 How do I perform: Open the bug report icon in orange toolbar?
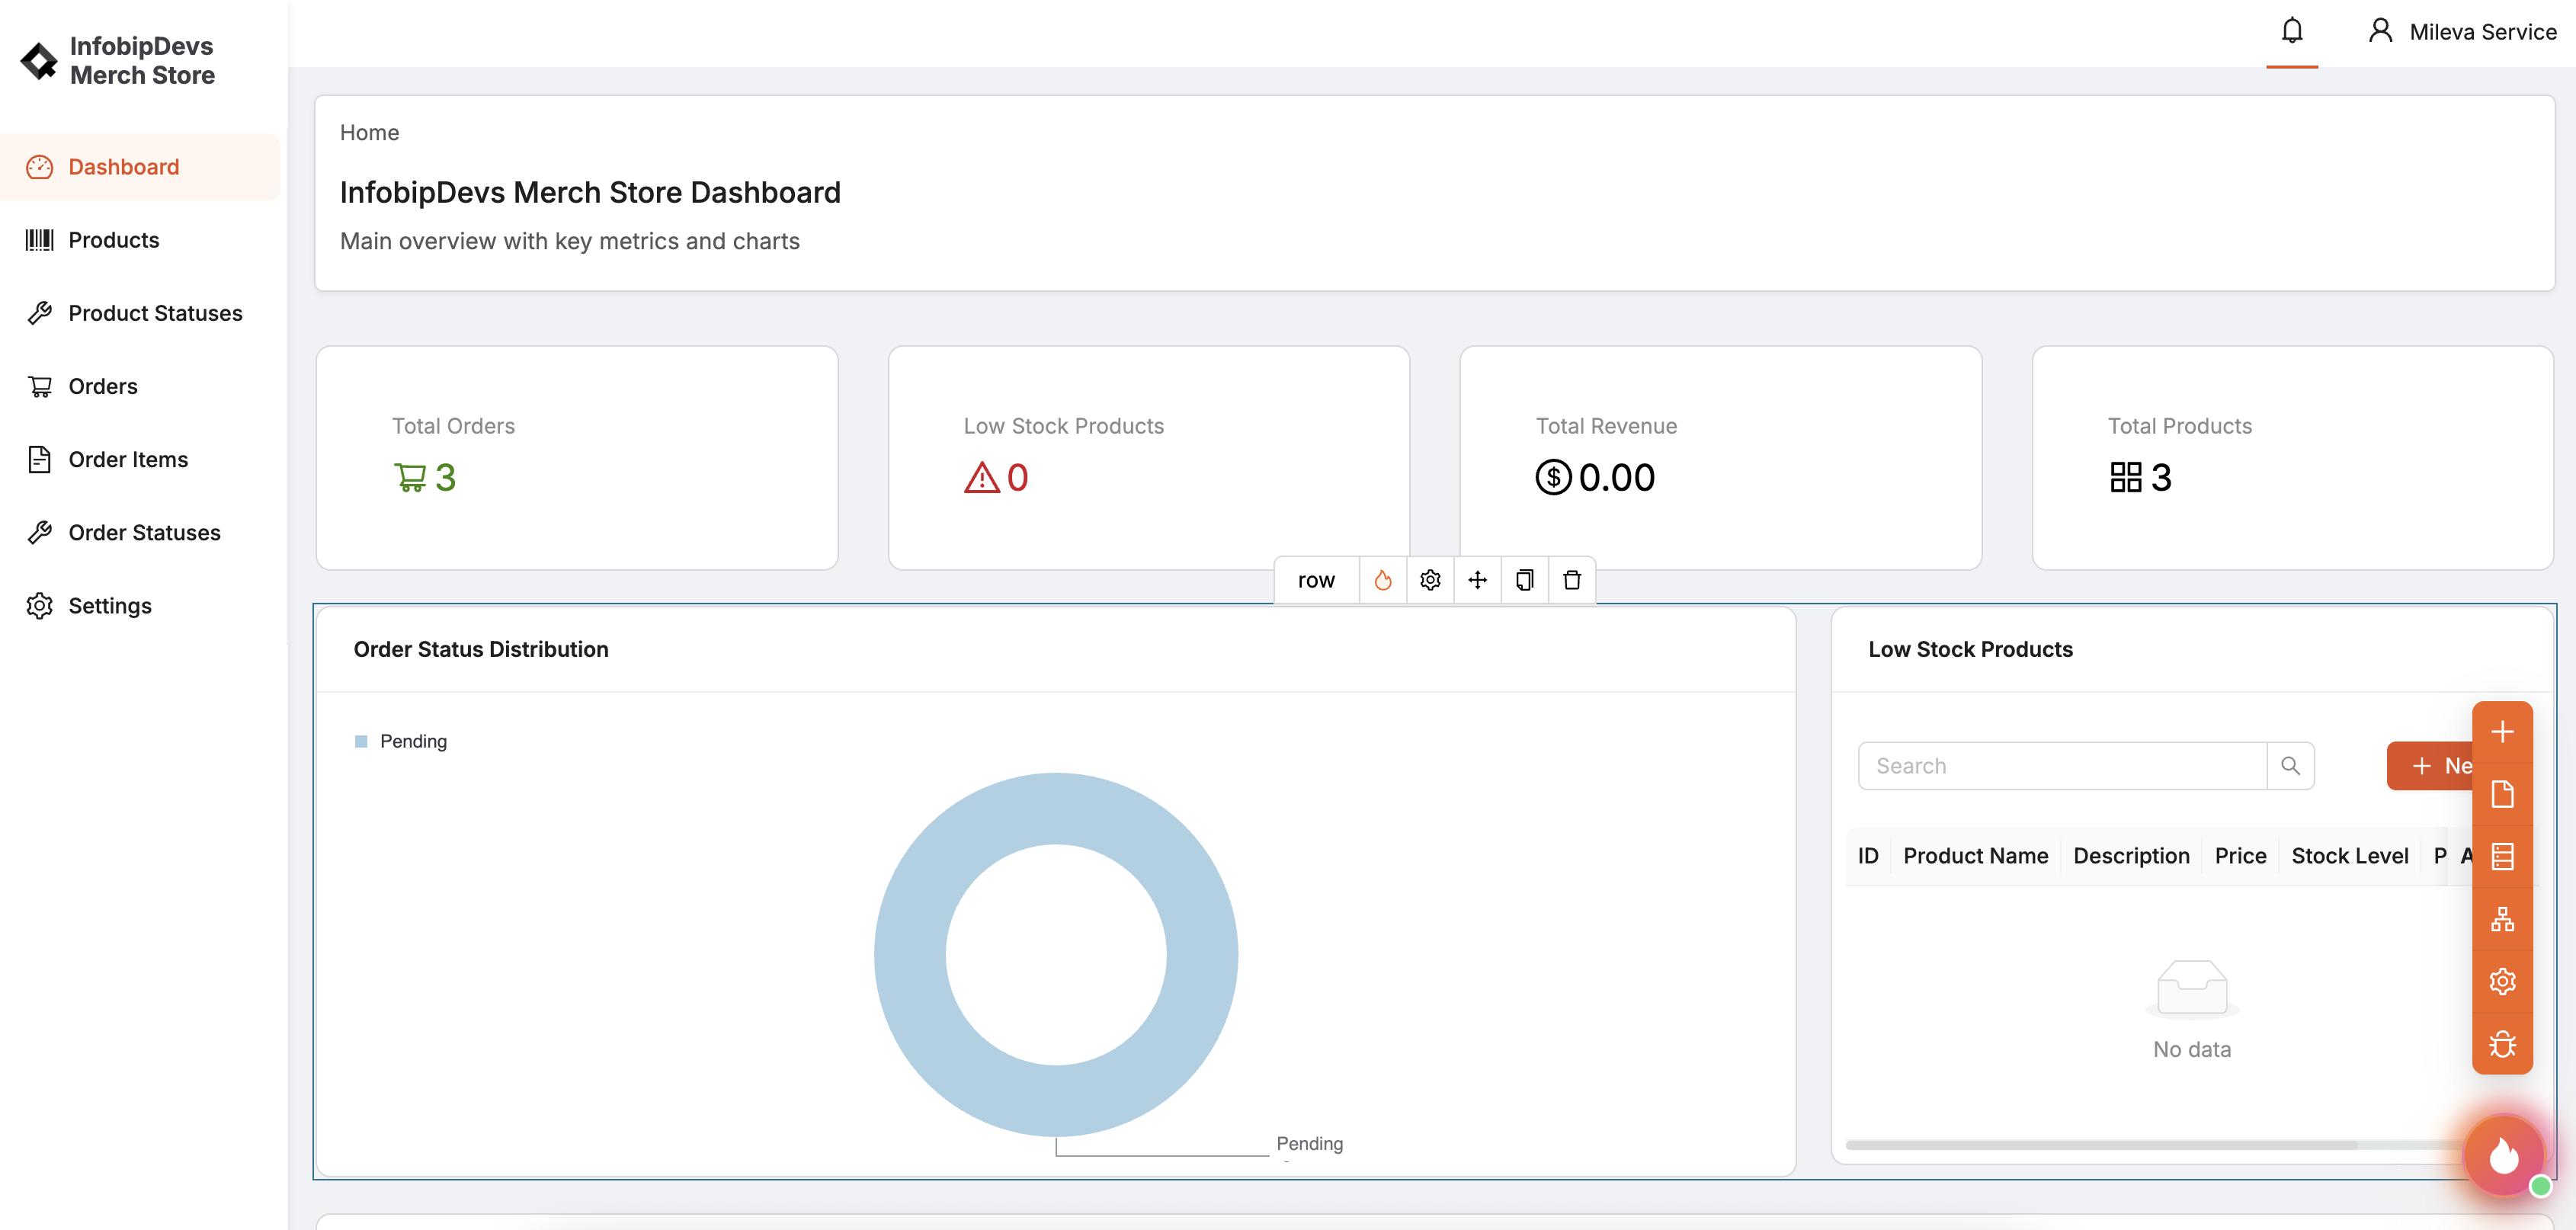[x=2503, y=1043]
